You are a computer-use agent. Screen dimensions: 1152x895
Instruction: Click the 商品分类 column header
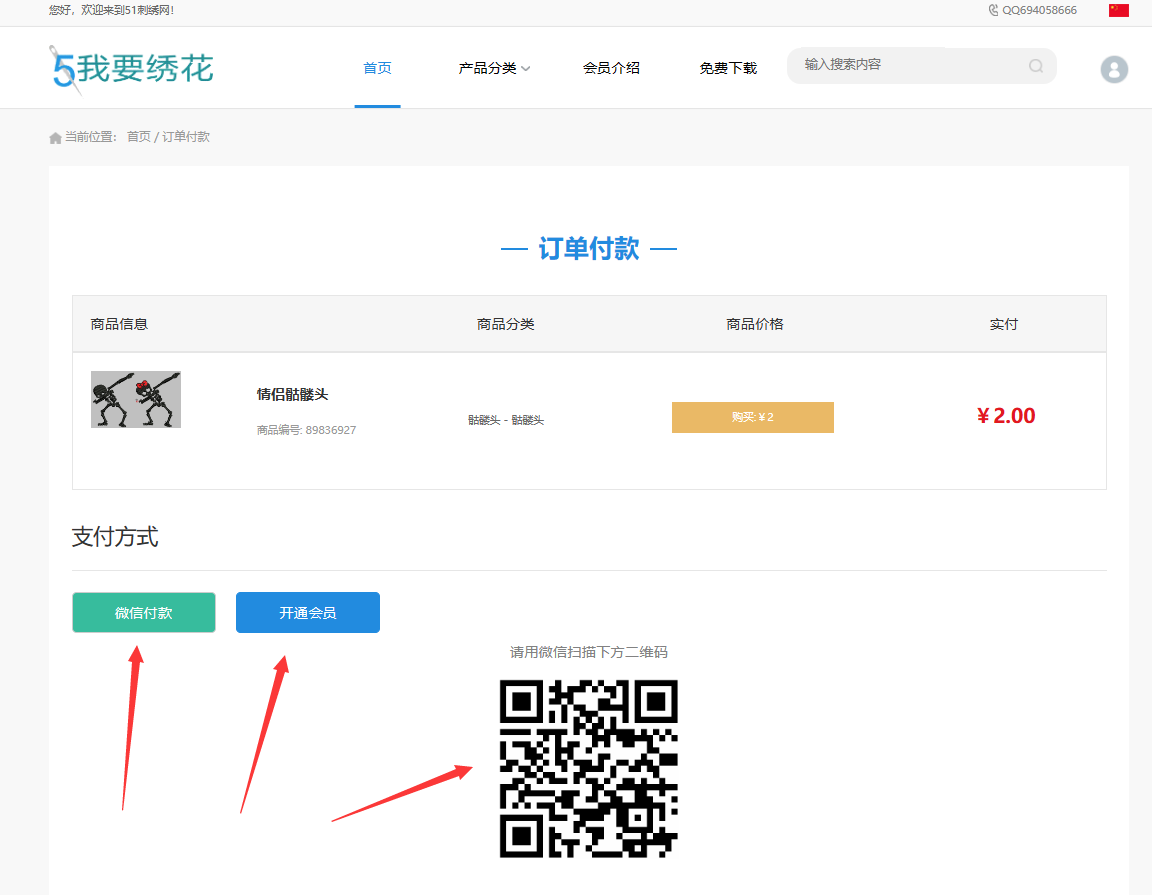click(505, 324)
